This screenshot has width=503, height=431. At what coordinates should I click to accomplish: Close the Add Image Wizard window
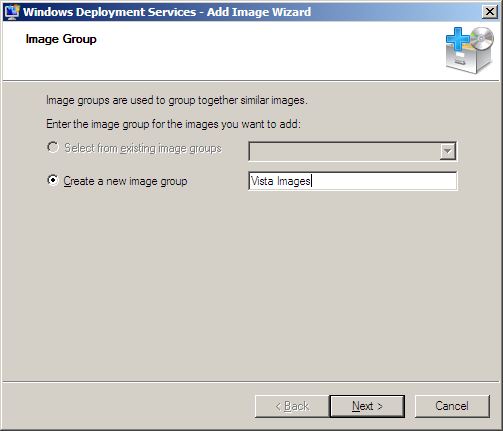pyautogui.click(x=490, y=12)
